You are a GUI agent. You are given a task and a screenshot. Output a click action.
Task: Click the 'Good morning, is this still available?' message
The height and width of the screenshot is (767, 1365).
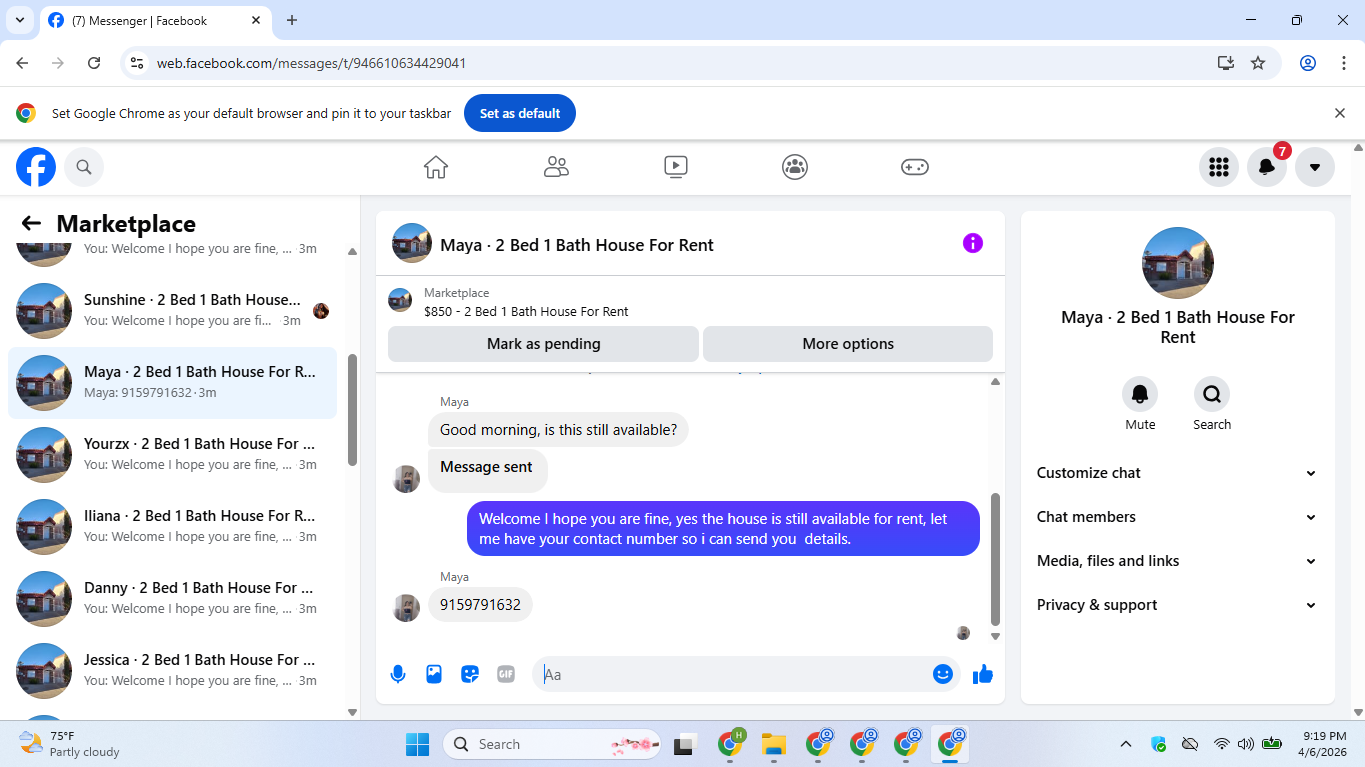(558, 430)
